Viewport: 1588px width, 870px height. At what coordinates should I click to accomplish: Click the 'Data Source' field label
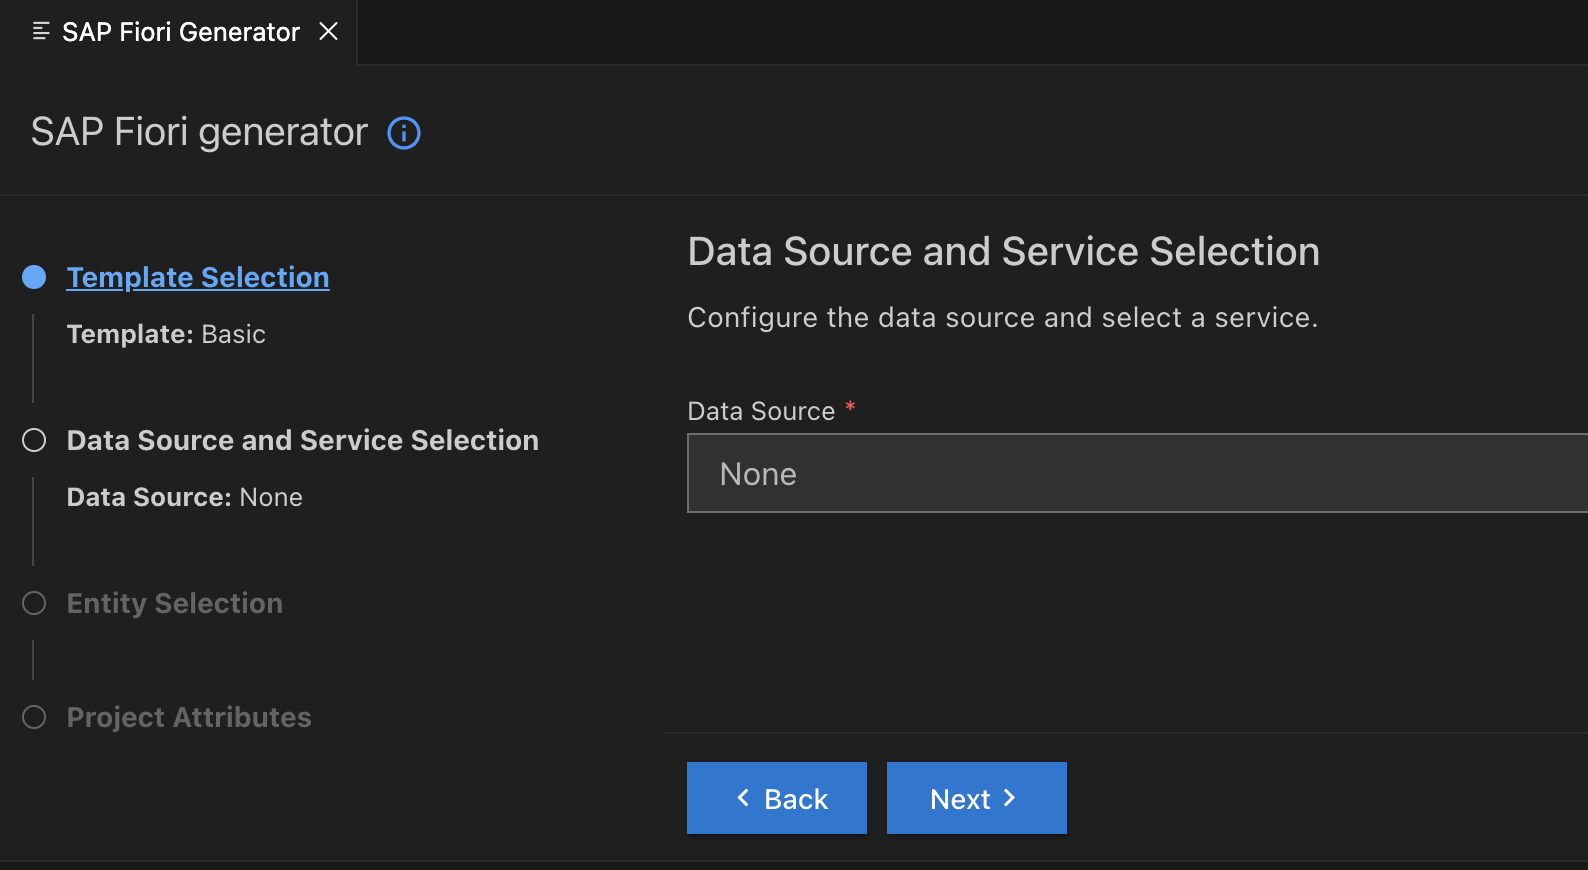(x=761, y=411)
